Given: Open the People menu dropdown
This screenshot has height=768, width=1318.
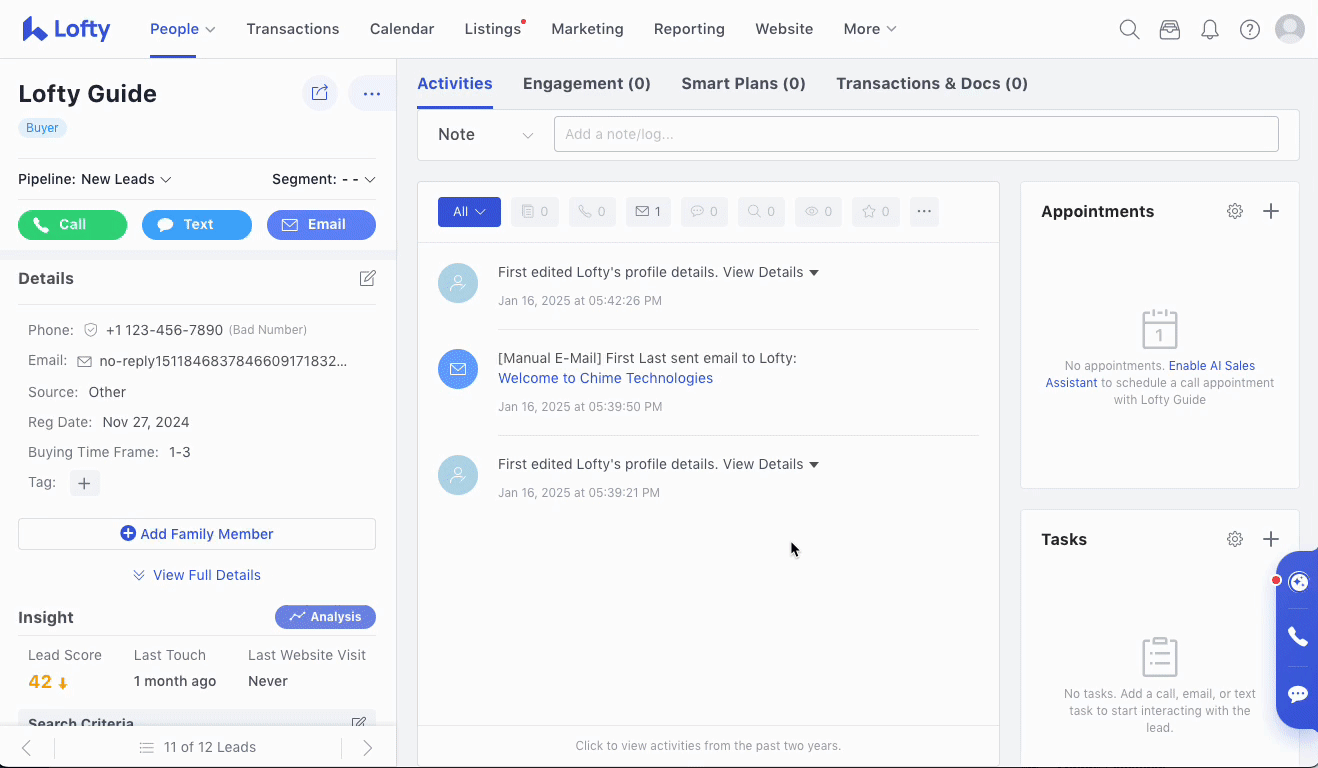Looking at the screenshot, I should [x=182, y=29].
